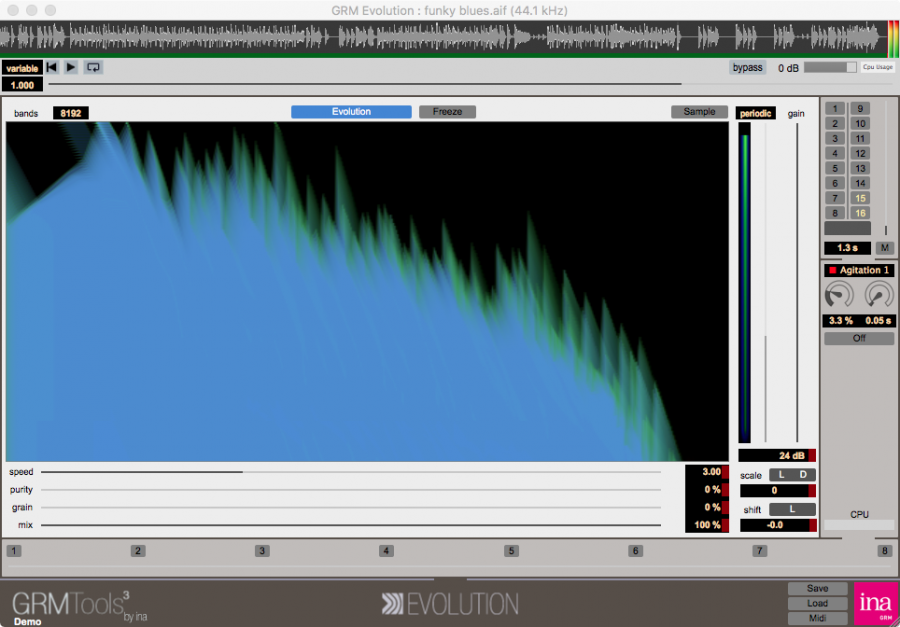This screenshot has width=900, height=627.
Task: Click the M button beside 1.3 s
Action: (x=885, y=248)
